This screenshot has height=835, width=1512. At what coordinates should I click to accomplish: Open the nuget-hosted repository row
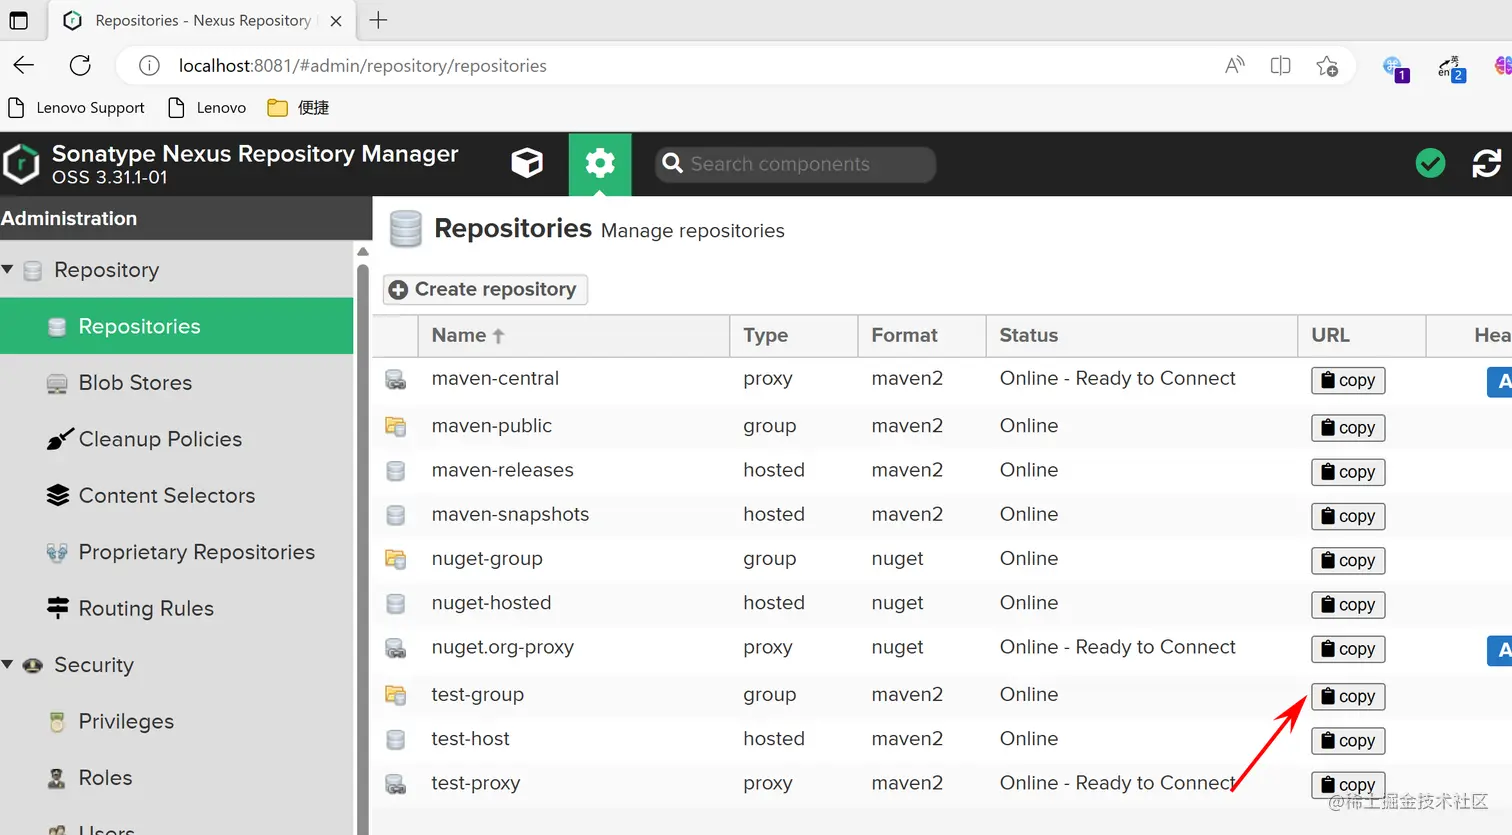(491, 603)
